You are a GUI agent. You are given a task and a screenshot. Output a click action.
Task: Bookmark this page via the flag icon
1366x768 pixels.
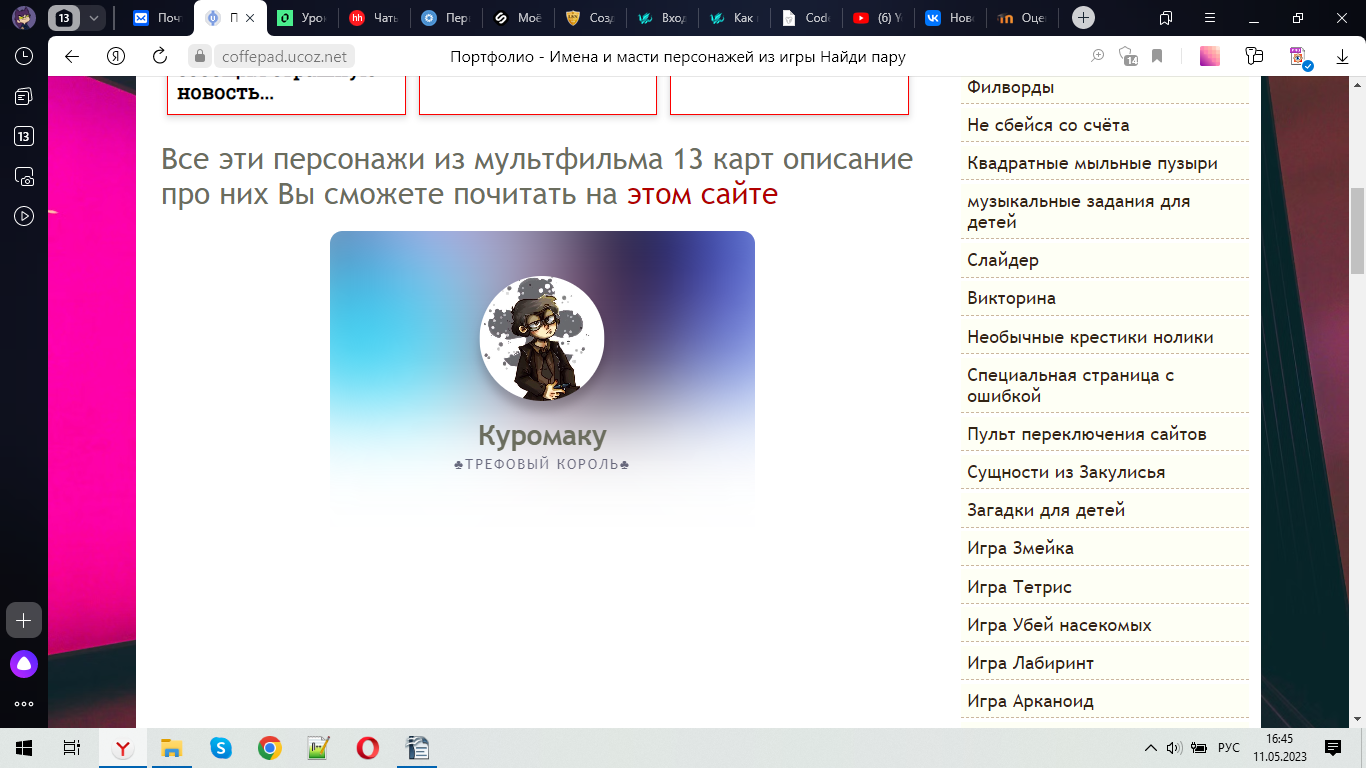point(1157,56)
